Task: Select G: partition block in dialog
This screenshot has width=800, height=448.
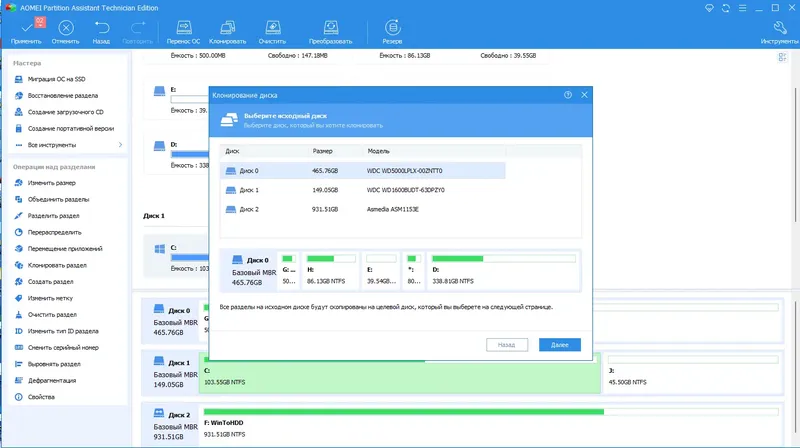Action: pyautogui.click(x=289, y=270)
